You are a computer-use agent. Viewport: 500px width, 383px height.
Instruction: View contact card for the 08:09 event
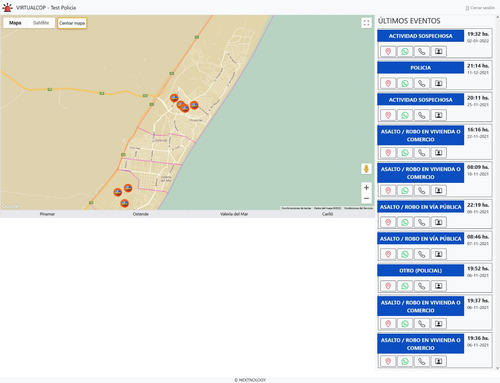click(x=439, y=190)
